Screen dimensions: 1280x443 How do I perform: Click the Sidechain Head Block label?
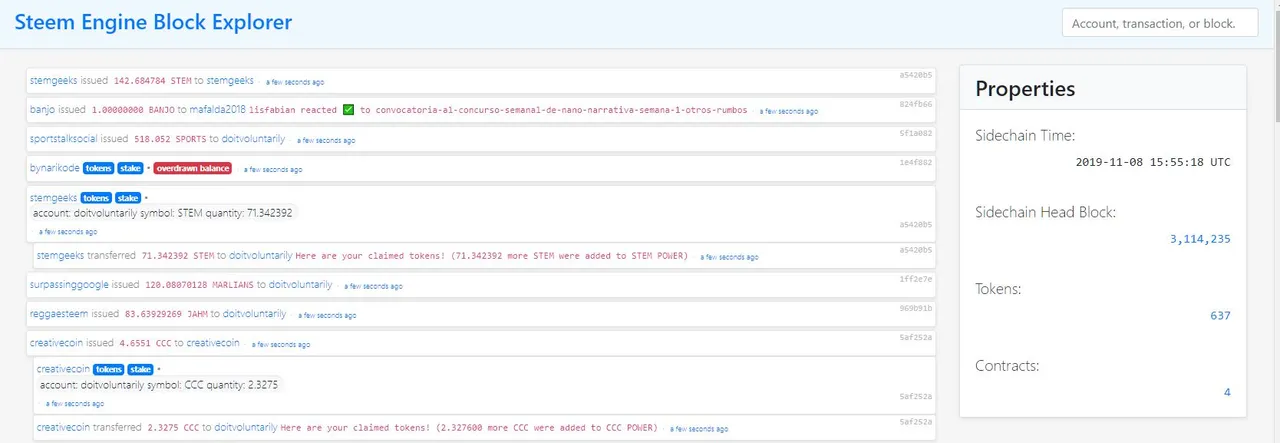(x=1045, y=211)
